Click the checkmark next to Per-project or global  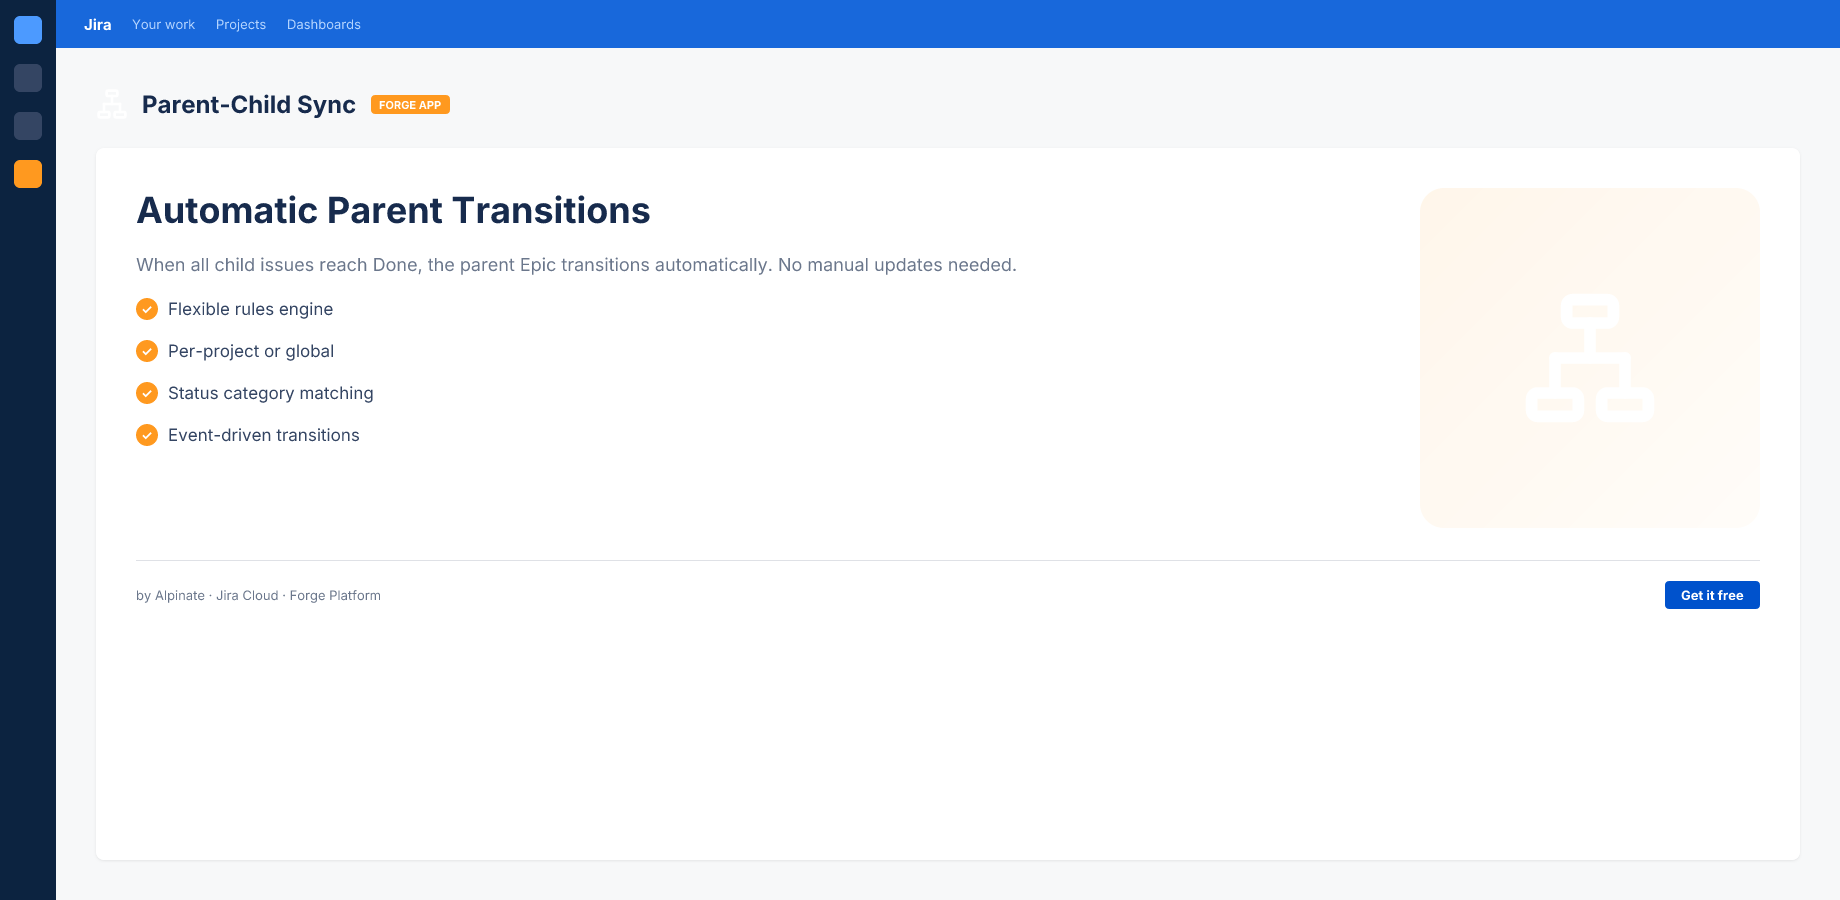[147, 351]
